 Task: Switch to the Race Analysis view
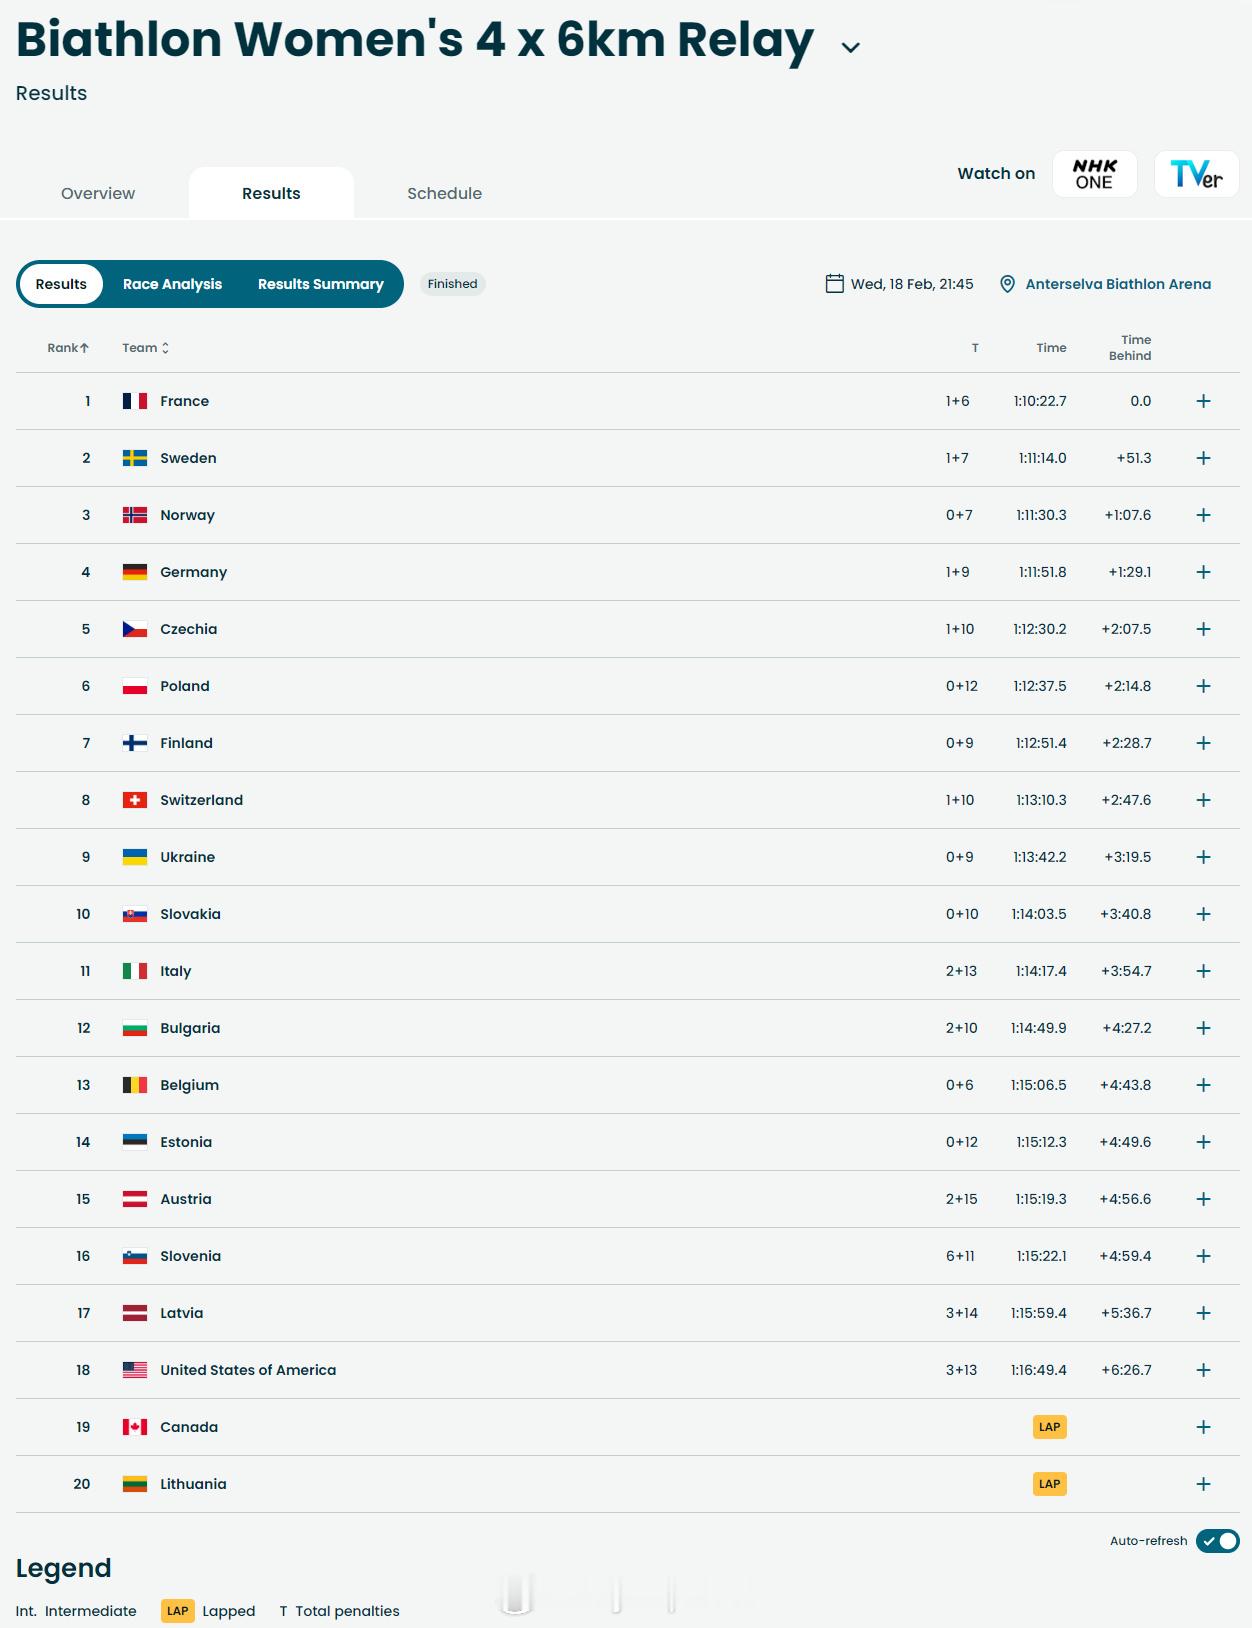172,284
